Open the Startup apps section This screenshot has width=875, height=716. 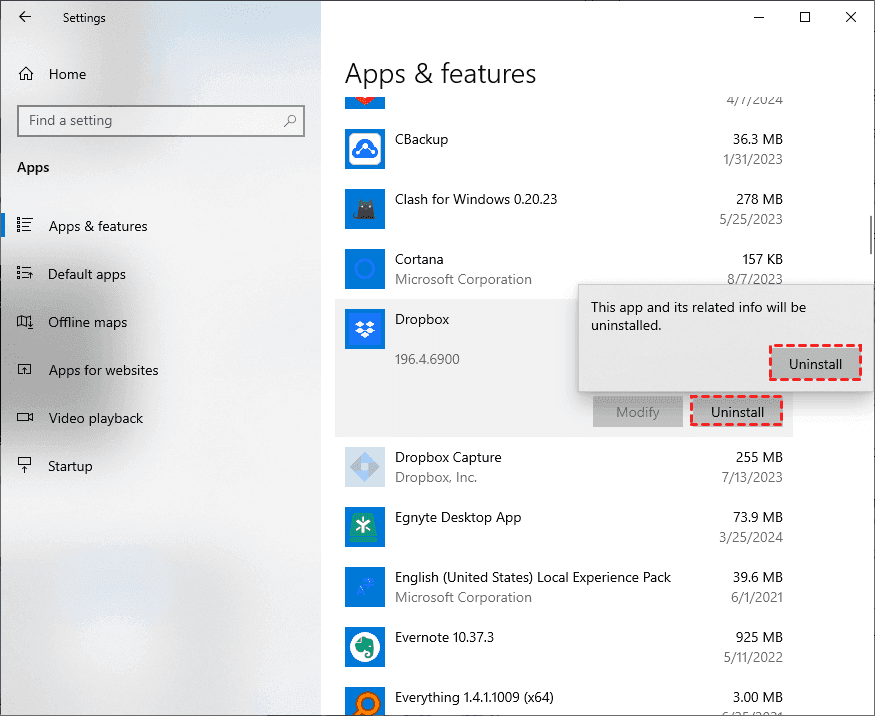pos(70,466)
